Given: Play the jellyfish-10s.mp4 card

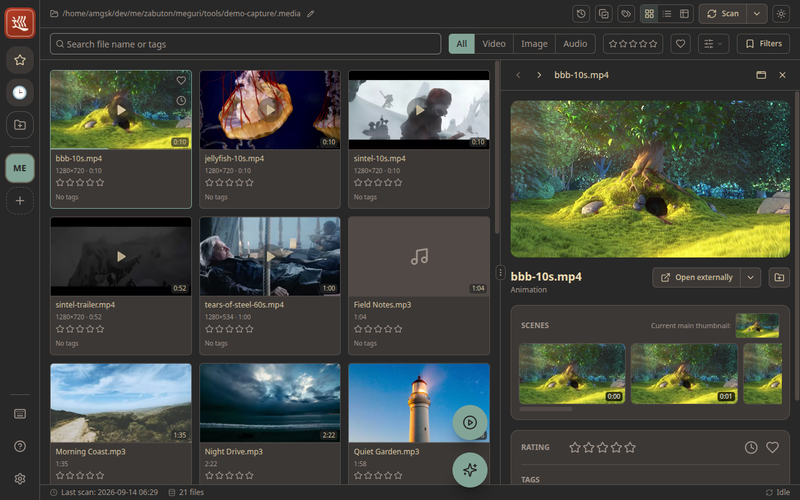Looking at the screenshot, I should point(270,110).
